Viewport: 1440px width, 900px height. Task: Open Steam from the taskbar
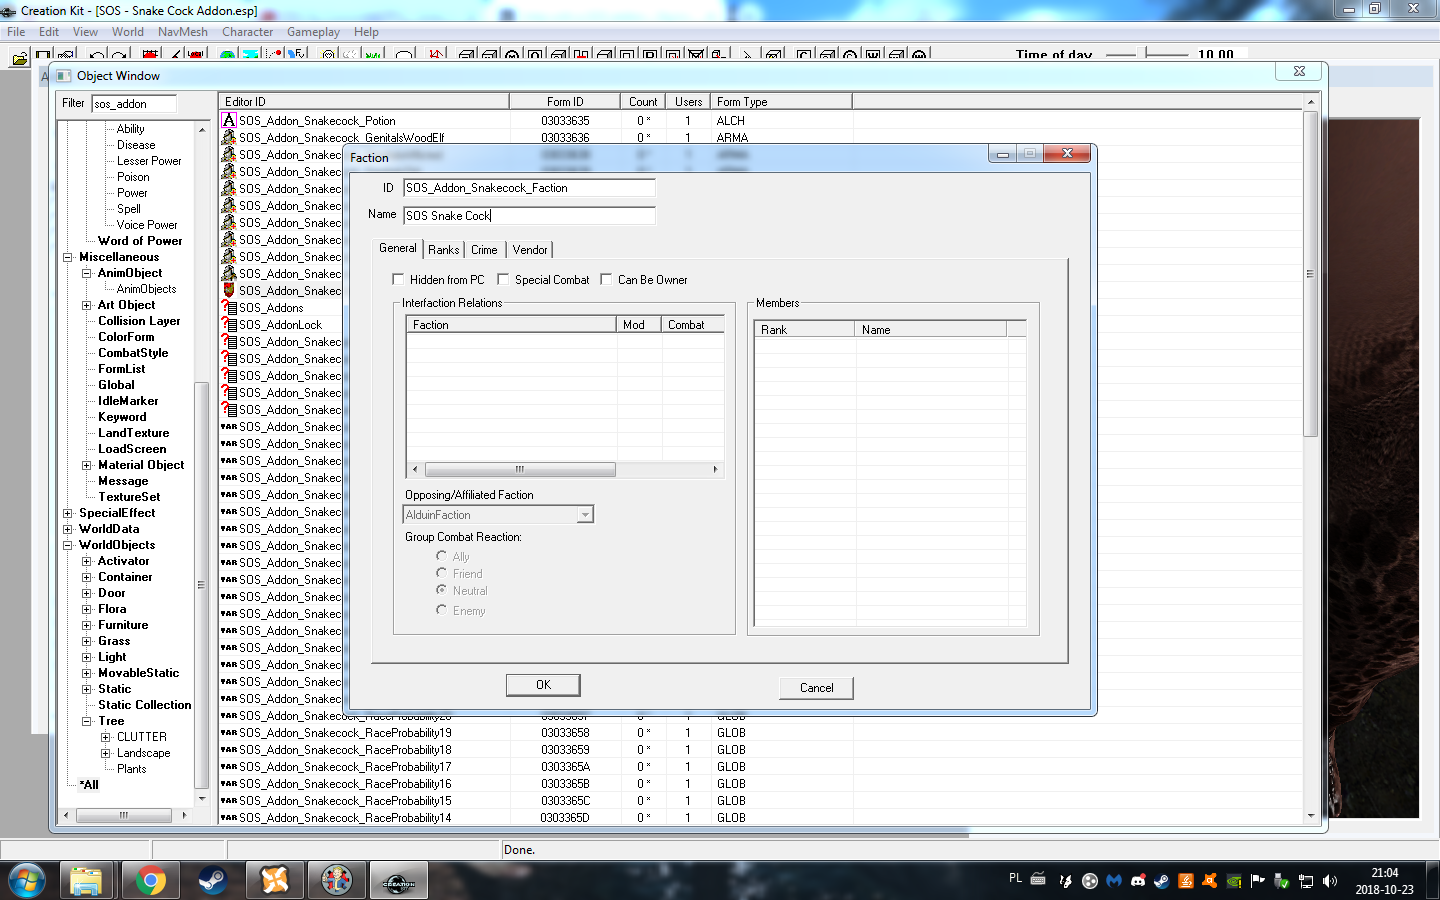(x=212, y=881)
